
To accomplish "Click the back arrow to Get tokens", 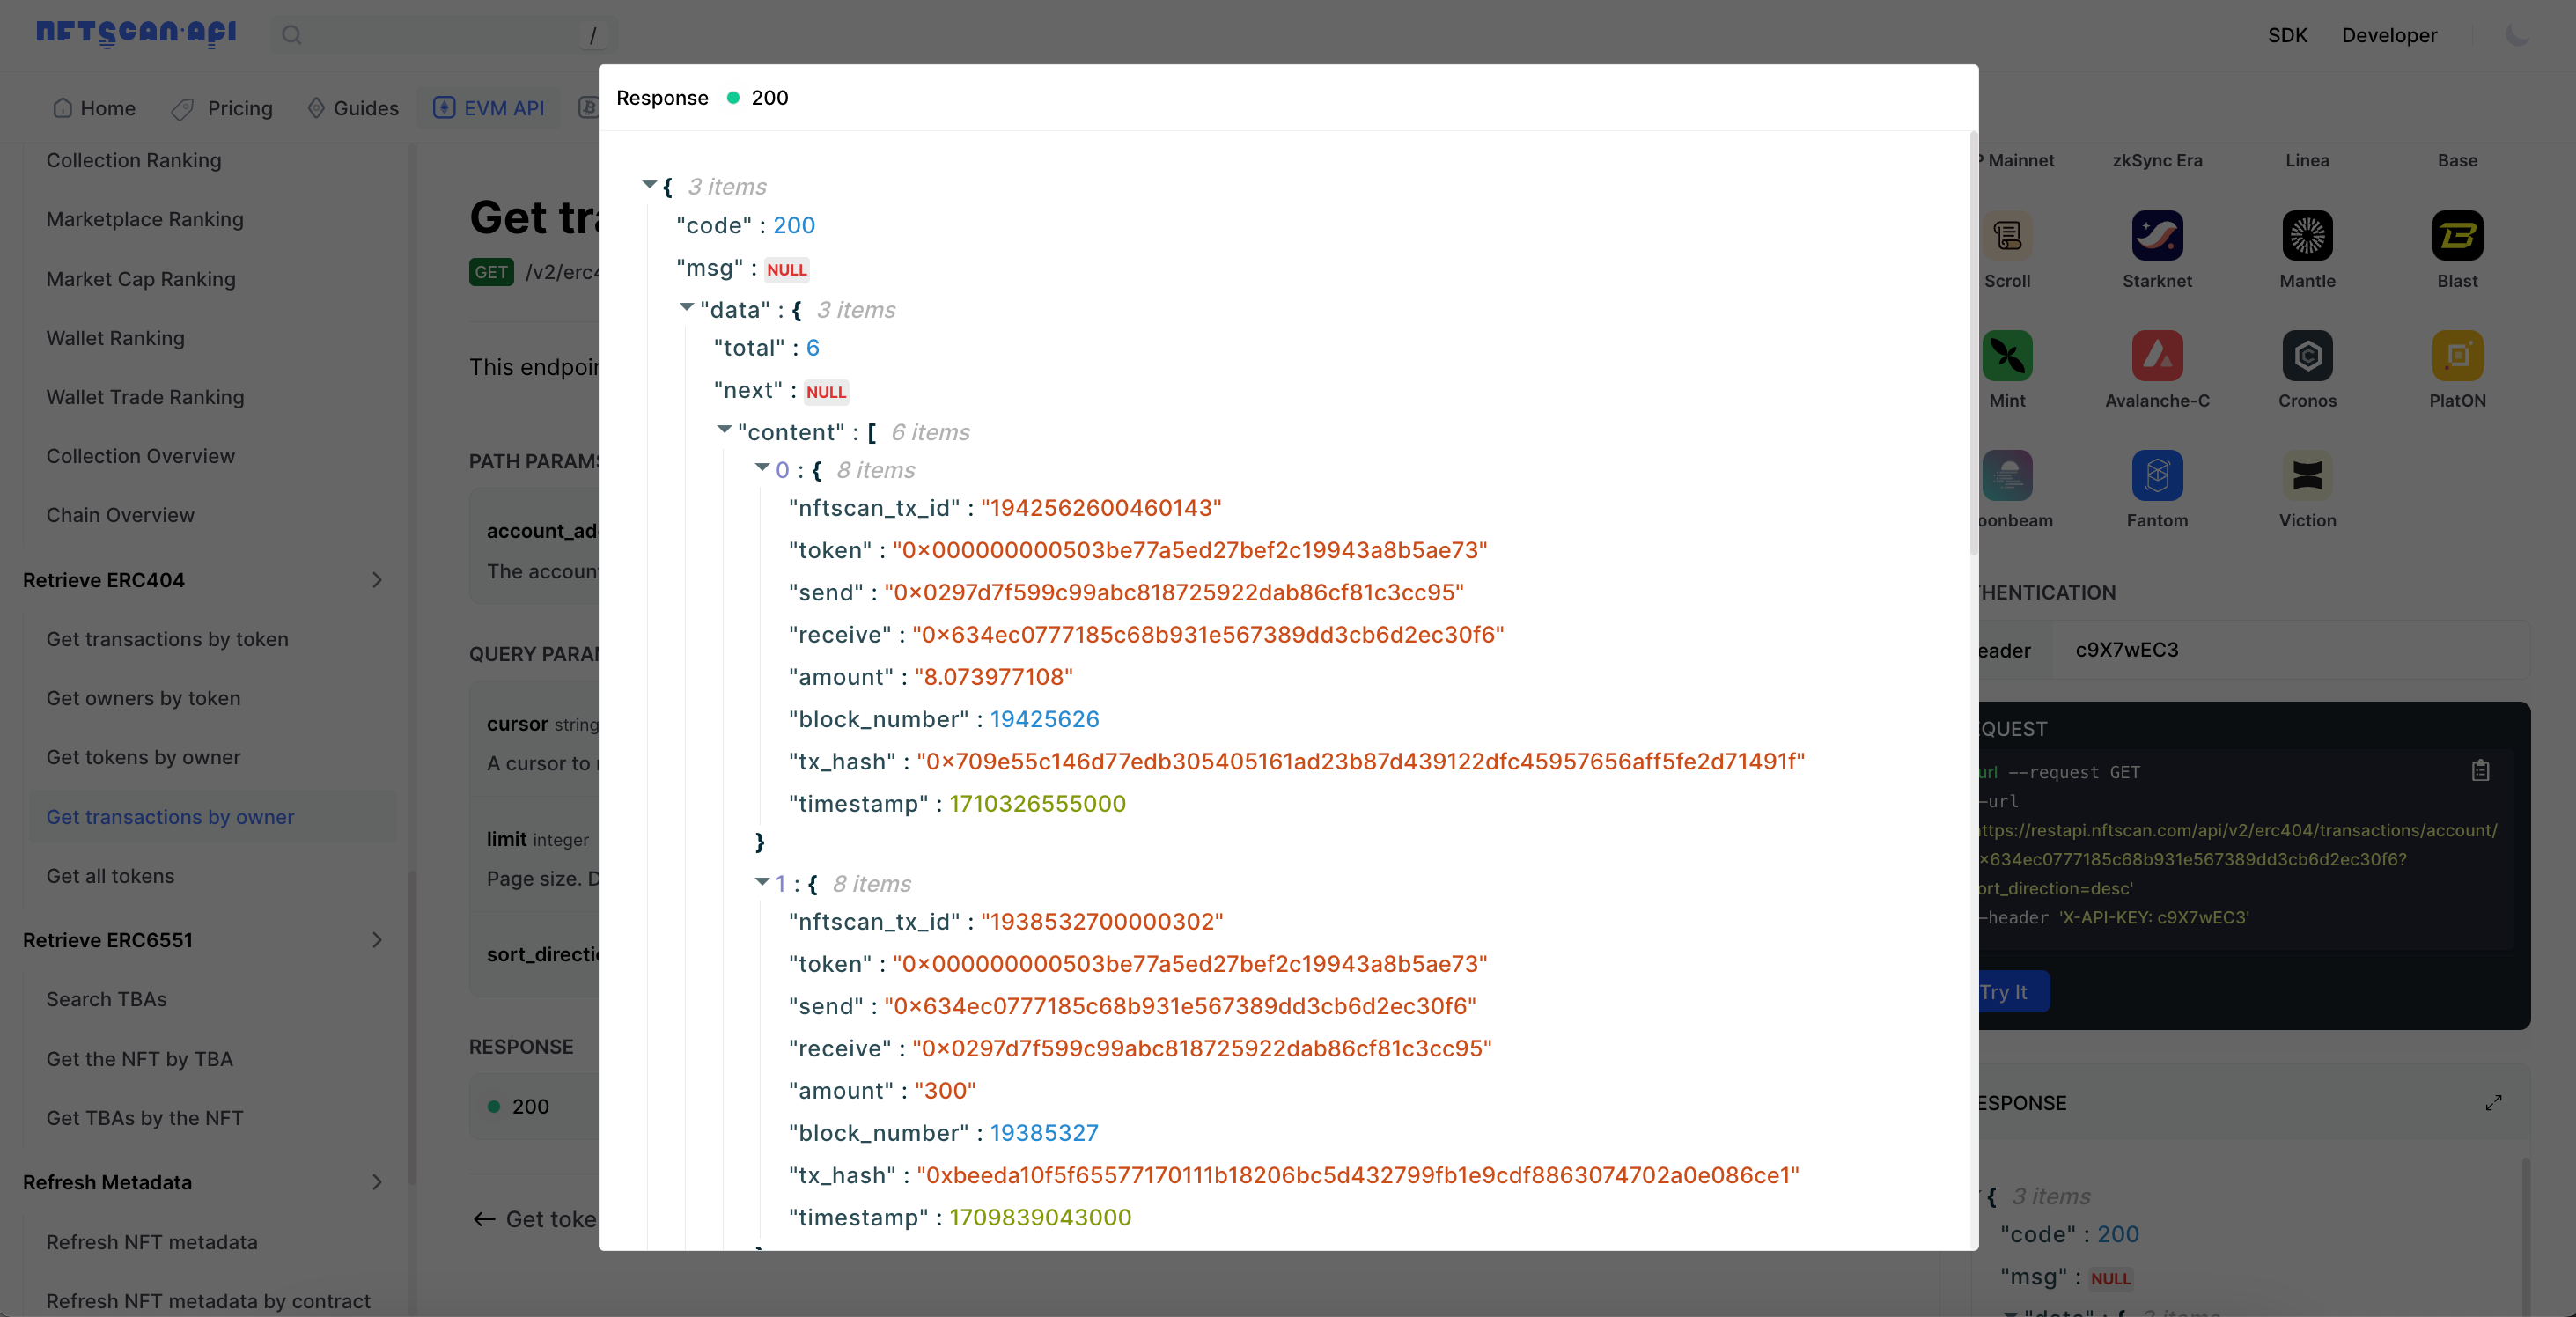I will [x=484, y=1219].
